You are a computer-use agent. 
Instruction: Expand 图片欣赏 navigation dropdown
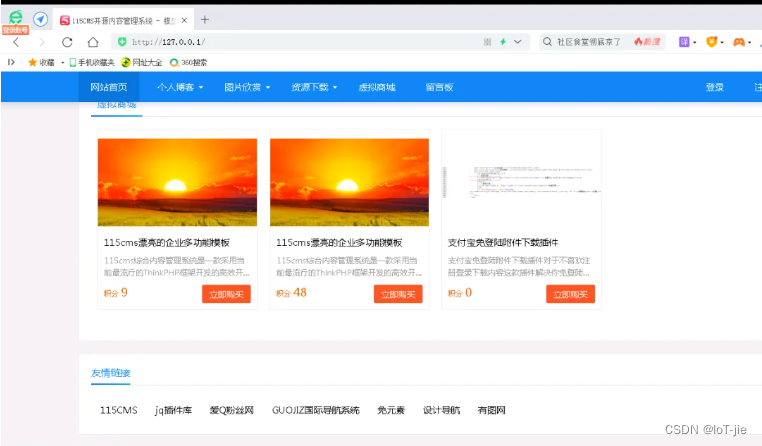click(247, 87)
